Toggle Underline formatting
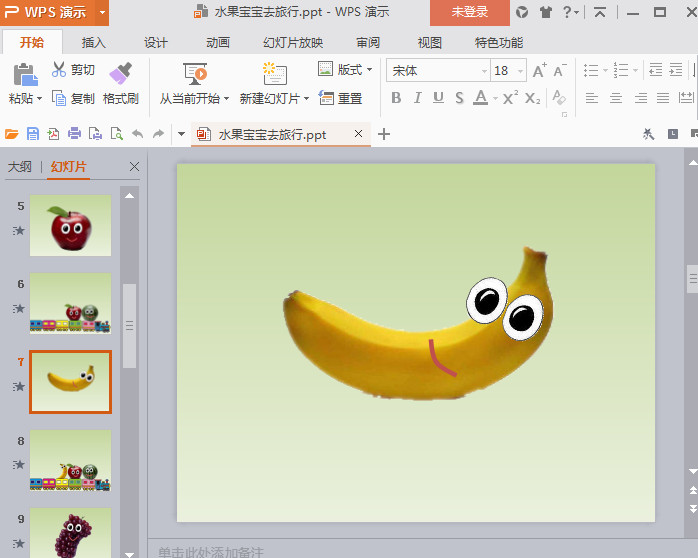This screenshot has height=558, width=698. [438, 98]
